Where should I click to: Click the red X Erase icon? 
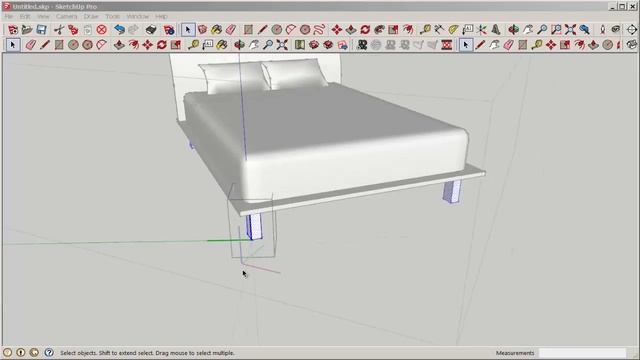click(x=102, y=29)
